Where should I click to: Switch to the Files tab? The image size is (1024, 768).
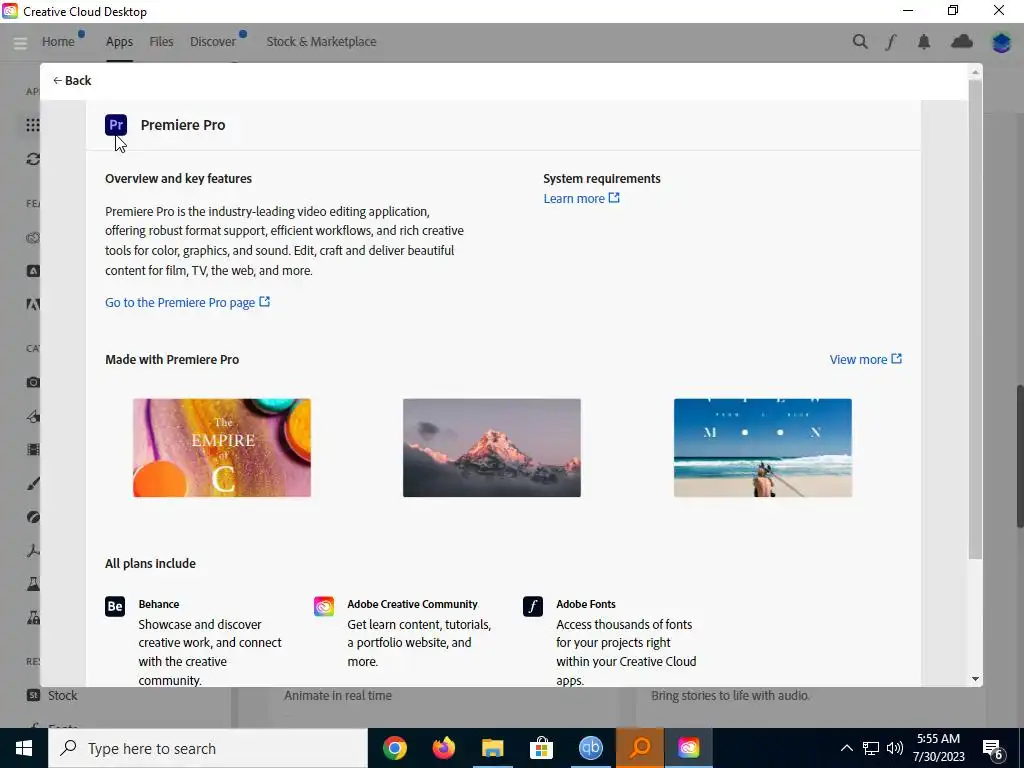pyautogui.click(x=161, y=41)
